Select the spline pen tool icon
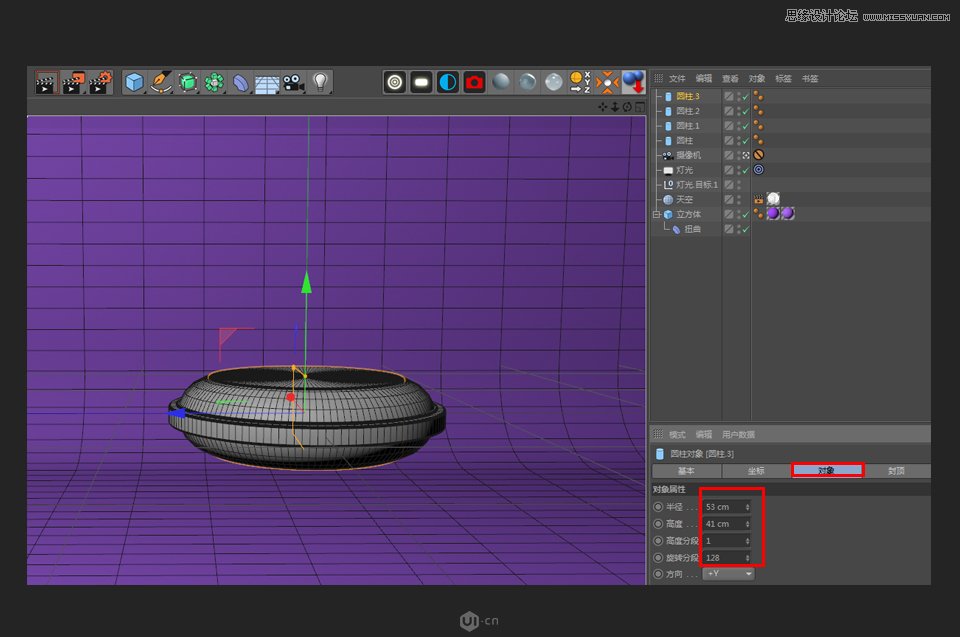This screenshot has width=960, height=637. 160,81
